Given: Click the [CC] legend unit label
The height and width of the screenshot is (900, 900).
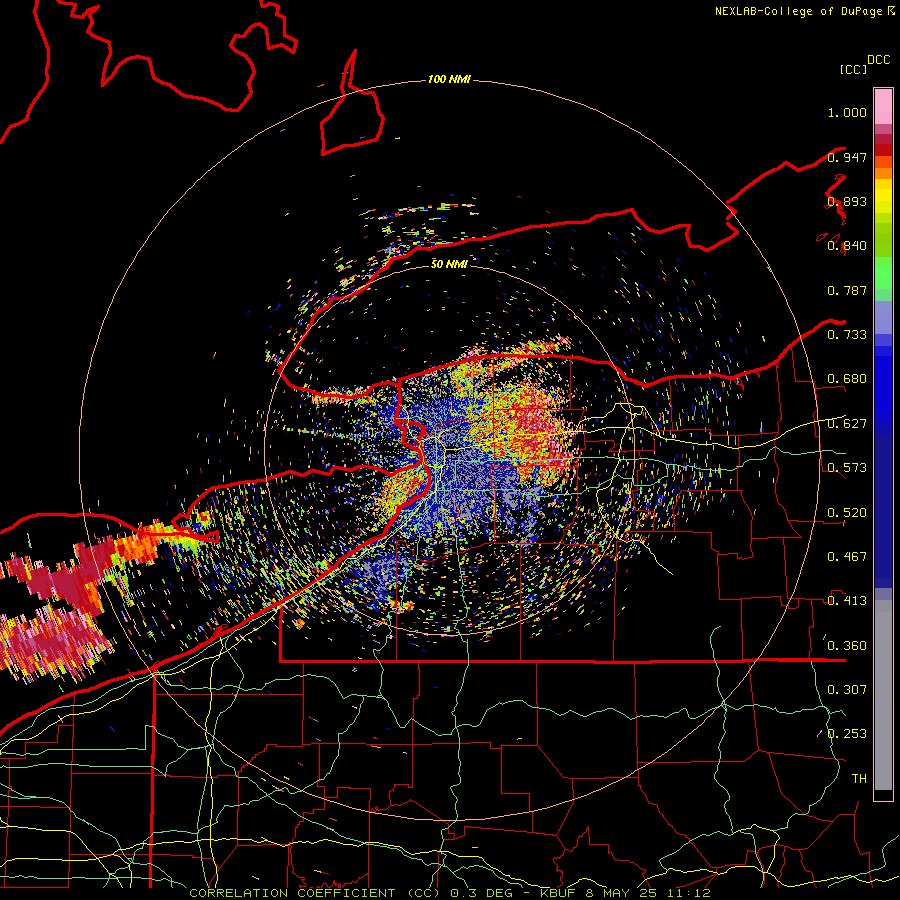Looking at the screenshot, I should (x=853, y=69).
